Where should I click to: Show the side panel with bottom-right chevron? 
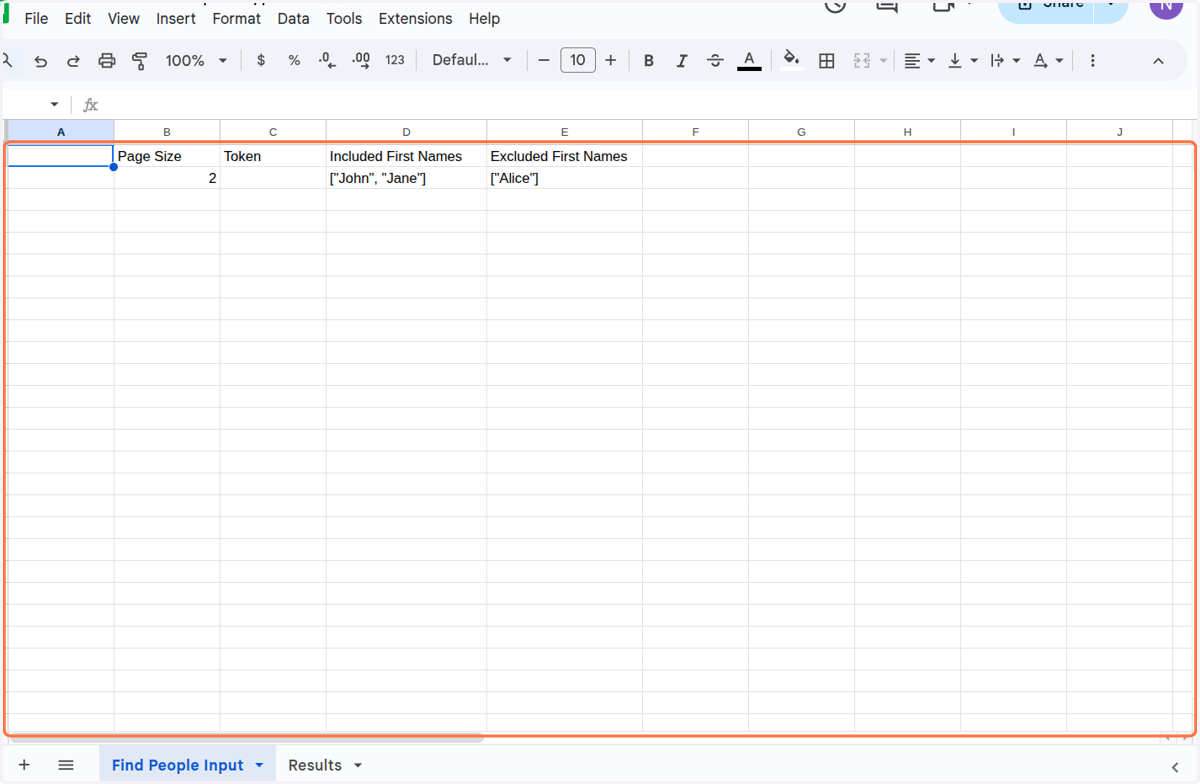pos(1175,767)
